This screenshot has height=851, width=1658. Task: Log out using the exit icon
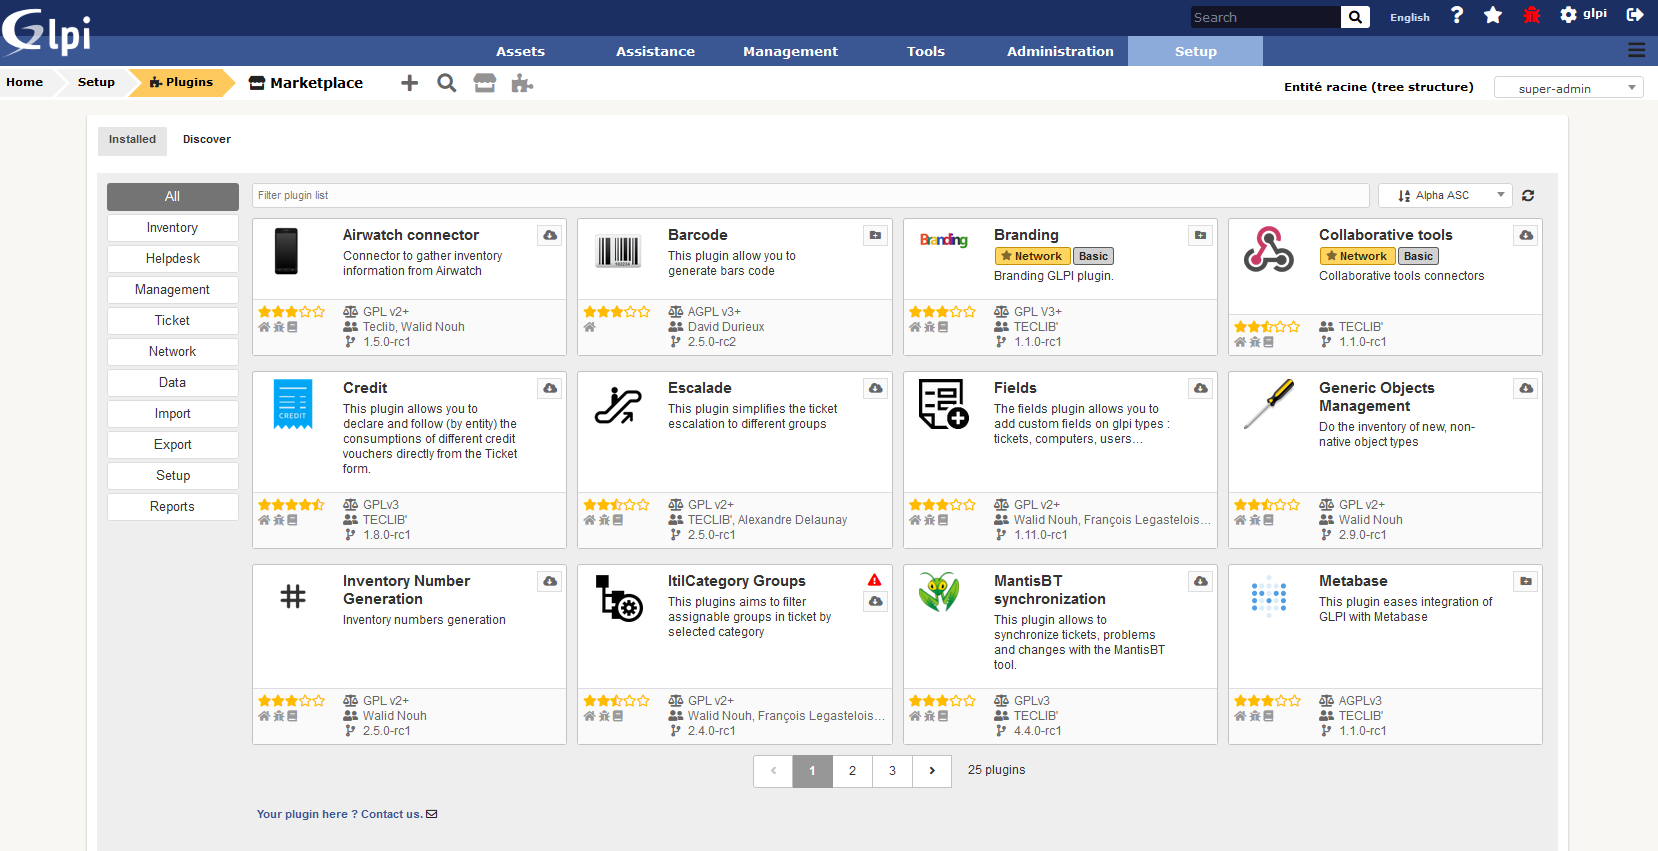point(1635,15)
